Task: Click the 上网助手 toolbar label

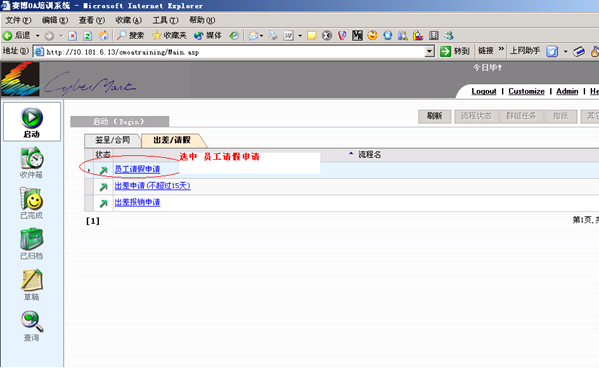Action: [525, 51]
